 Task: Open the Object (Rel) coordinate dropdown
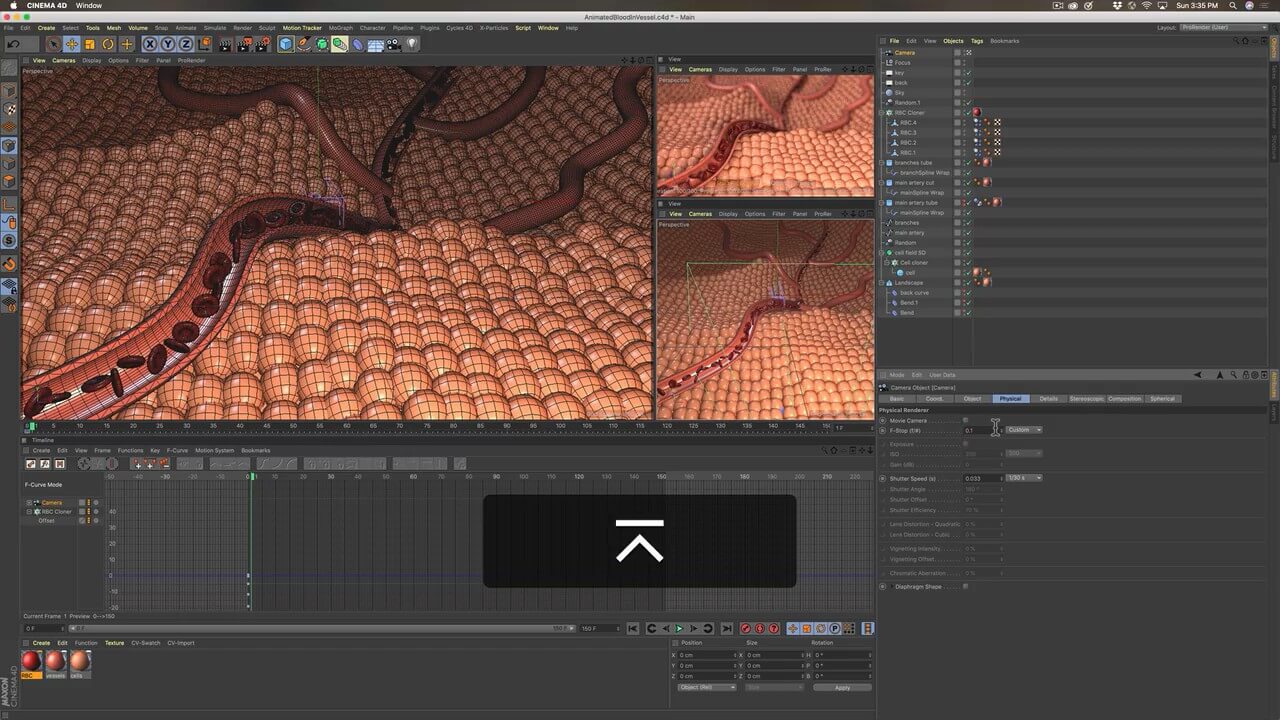(x=706, y=687)
